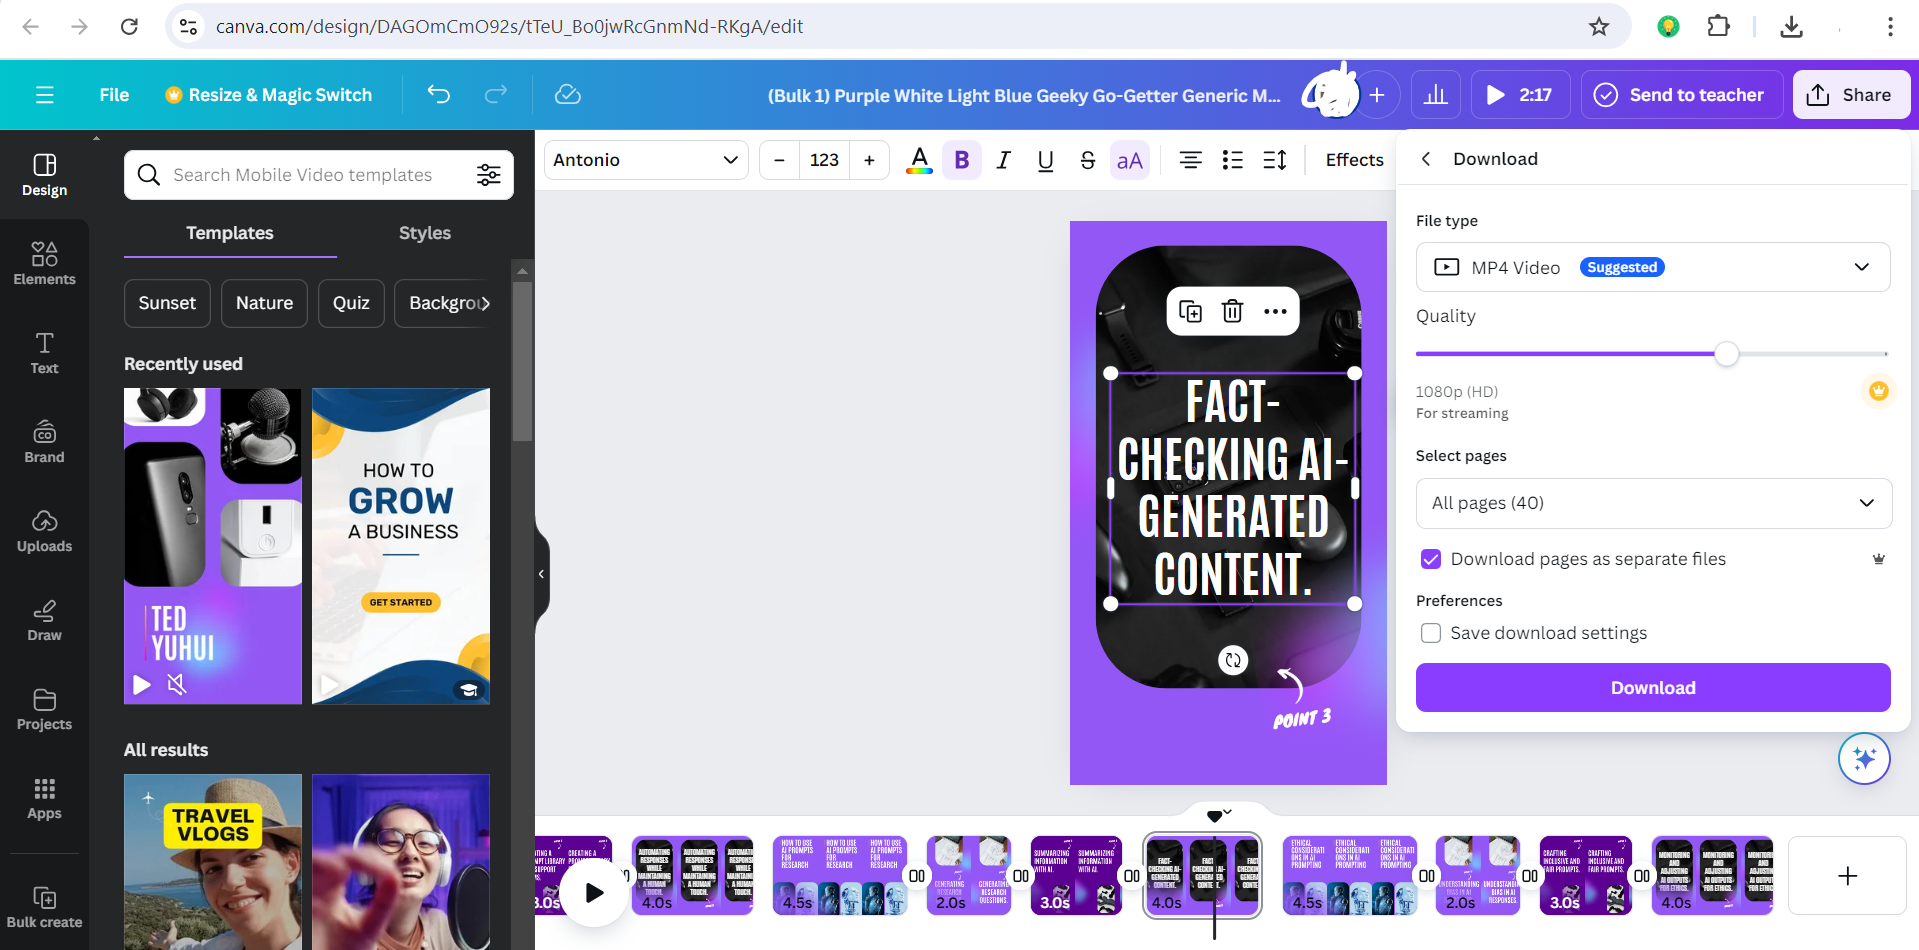This screenshot has width=1919, height=950.
Task: Open the File menu
Action: pos(114,95)
